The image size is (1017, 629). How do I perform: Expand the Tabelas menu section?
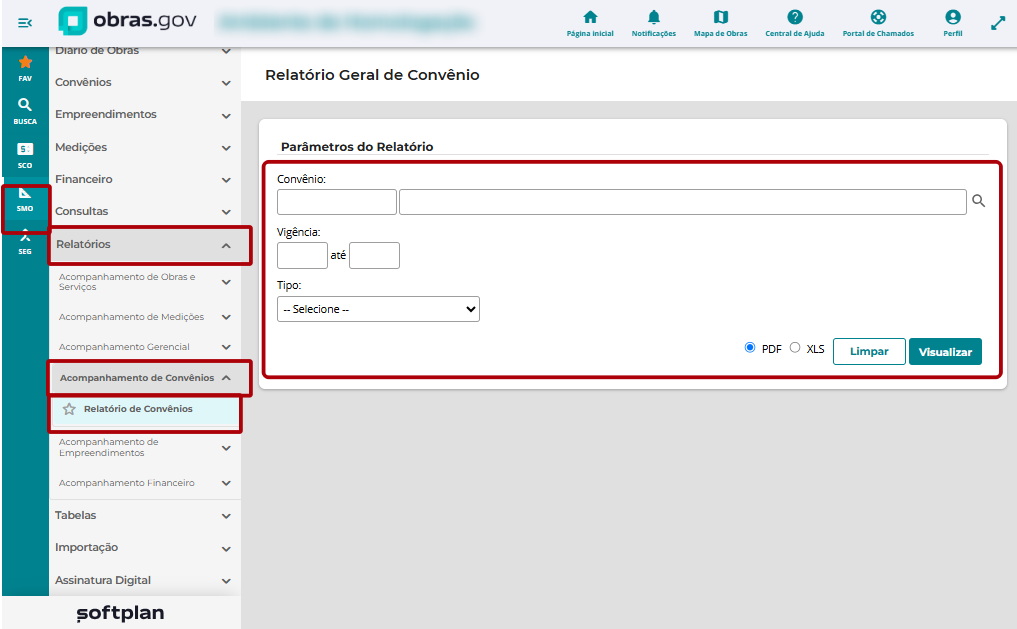(144, 516)
